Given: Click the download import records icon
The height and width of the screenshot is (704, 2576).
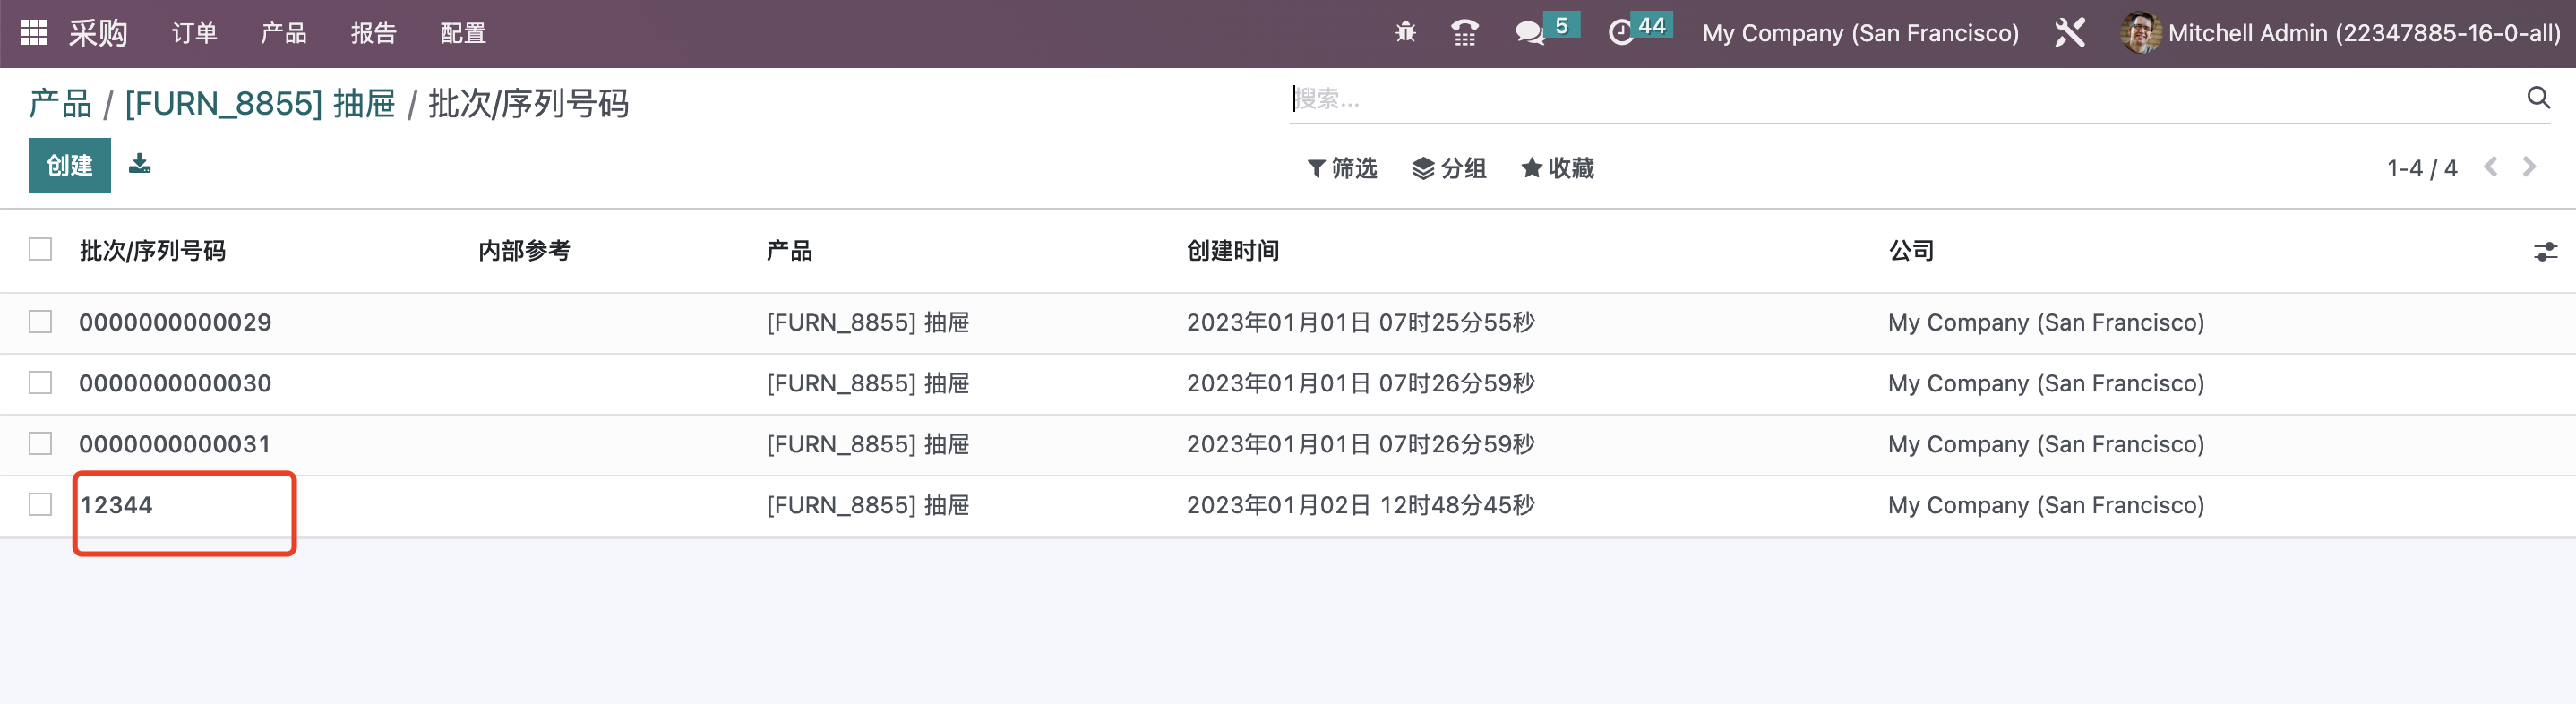Looking at the screenshot, I should [140, 163].
